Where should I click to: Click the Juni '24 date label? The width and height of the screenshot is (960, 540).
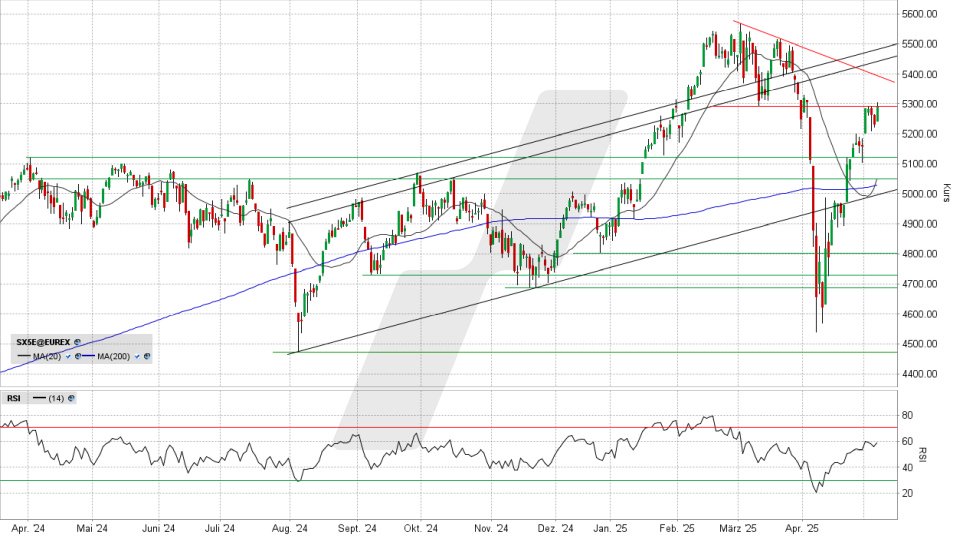tap(158, 528)
